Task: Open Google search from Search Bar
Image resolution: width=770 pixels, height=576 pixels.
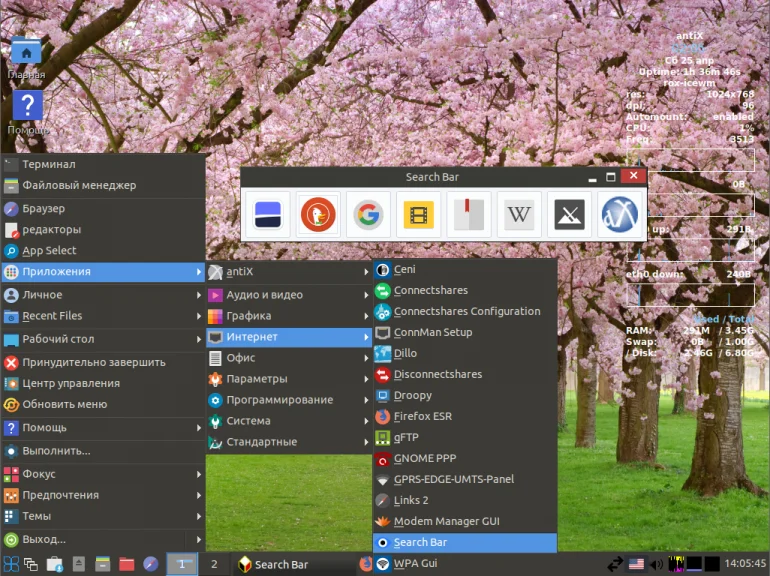Action: pos(369,214)
